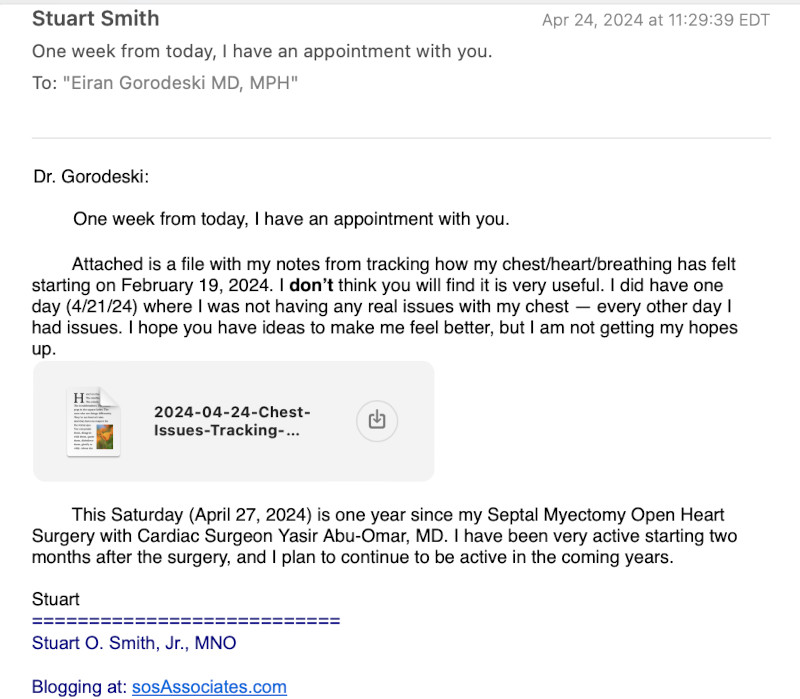
Task: Click the 2024-04-24-Chest-Issues-Tracking attachment filename
Action: point(232,421)
